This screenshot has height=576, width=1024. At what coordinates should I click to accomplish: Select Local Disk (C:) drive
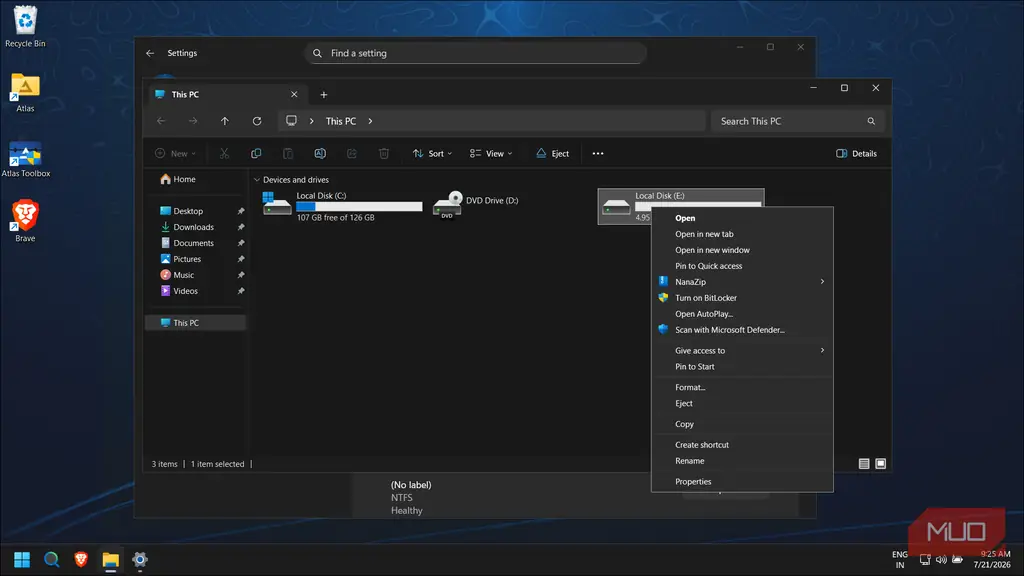342,206
